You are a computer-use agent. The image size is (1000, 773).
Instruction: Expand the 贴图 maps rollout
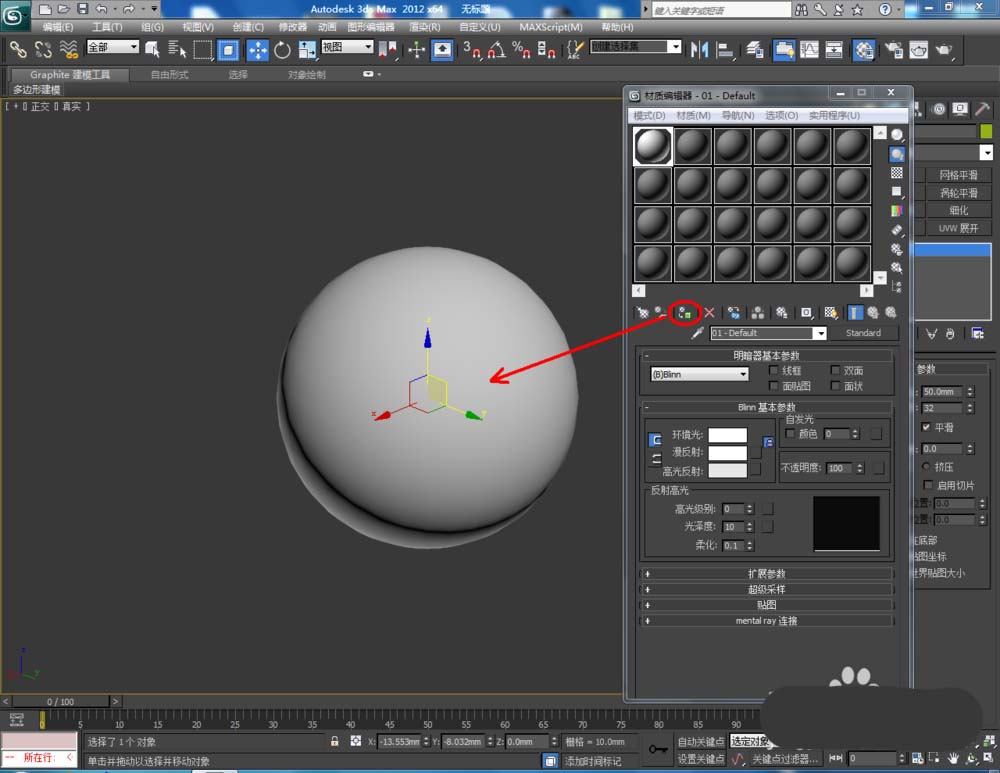[x=767, y=605]
